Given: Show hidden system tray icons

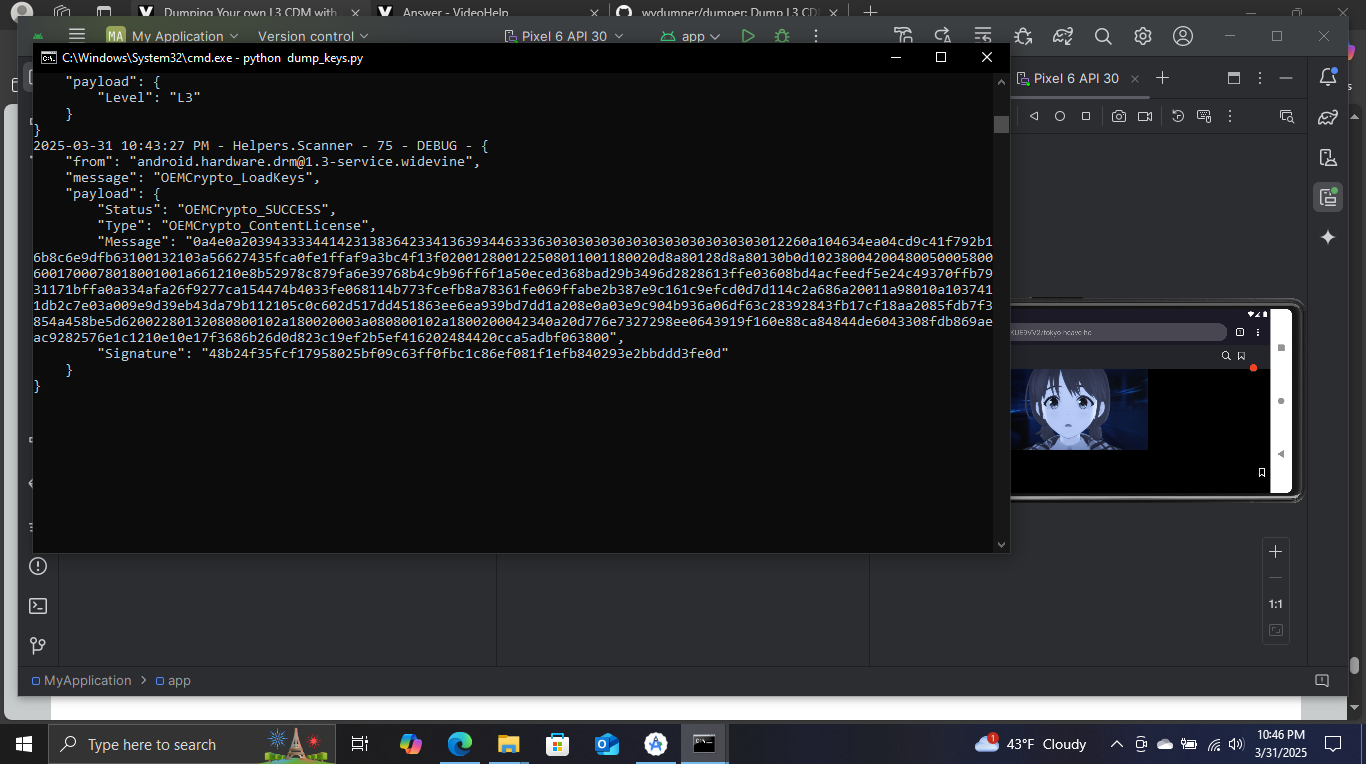Looking at the screenshot, I should tap(1117, 744).
